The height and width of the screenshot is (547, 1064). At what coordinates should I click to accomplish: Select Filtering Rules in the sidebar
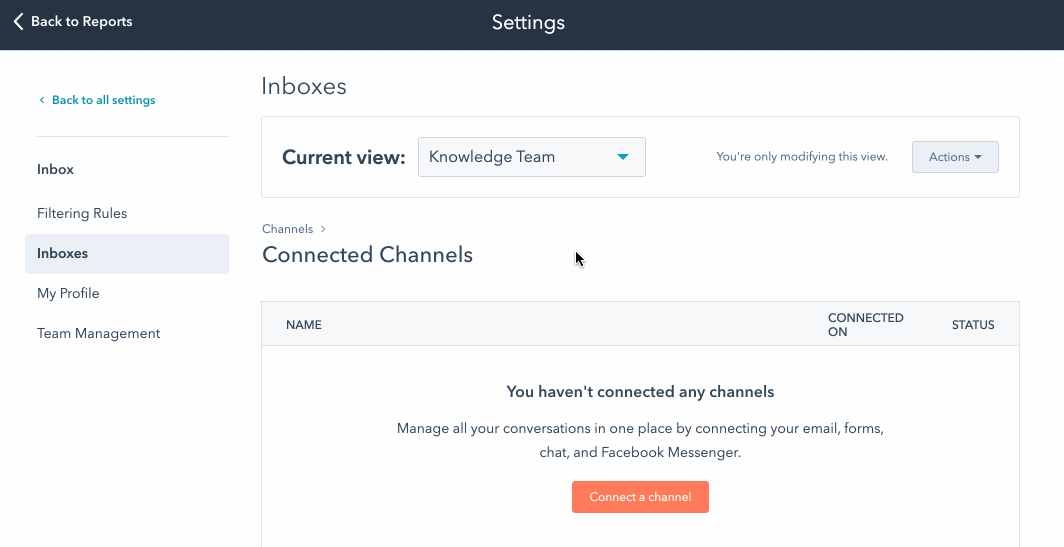pos(82,213)
